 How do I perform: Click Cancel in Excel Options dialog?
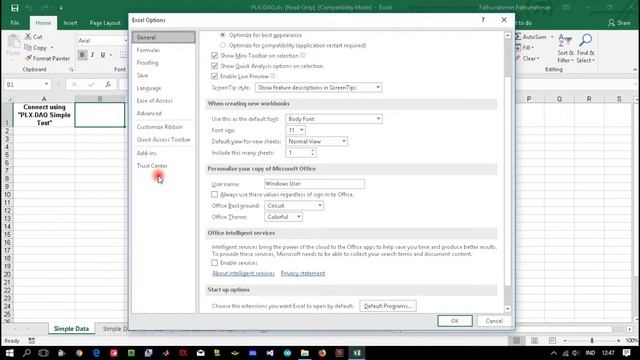[x=494, y=321]
